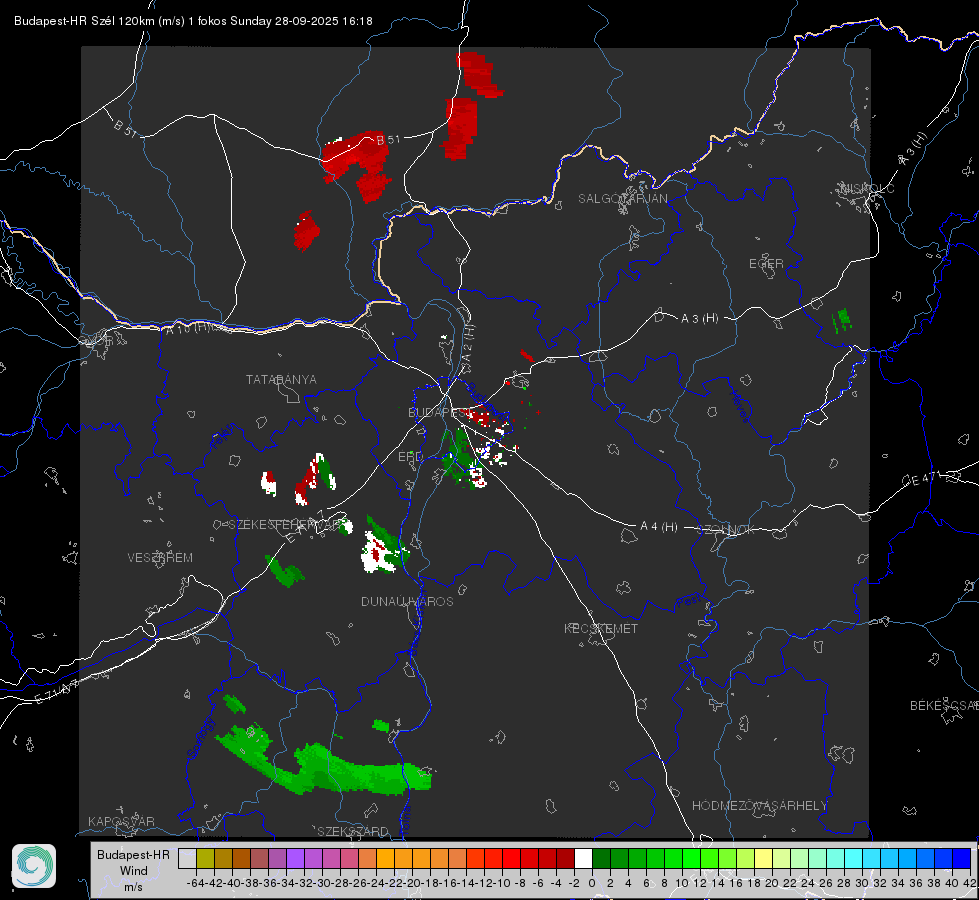
Task: Click the 10 legend value
Action: click(682, 883)
